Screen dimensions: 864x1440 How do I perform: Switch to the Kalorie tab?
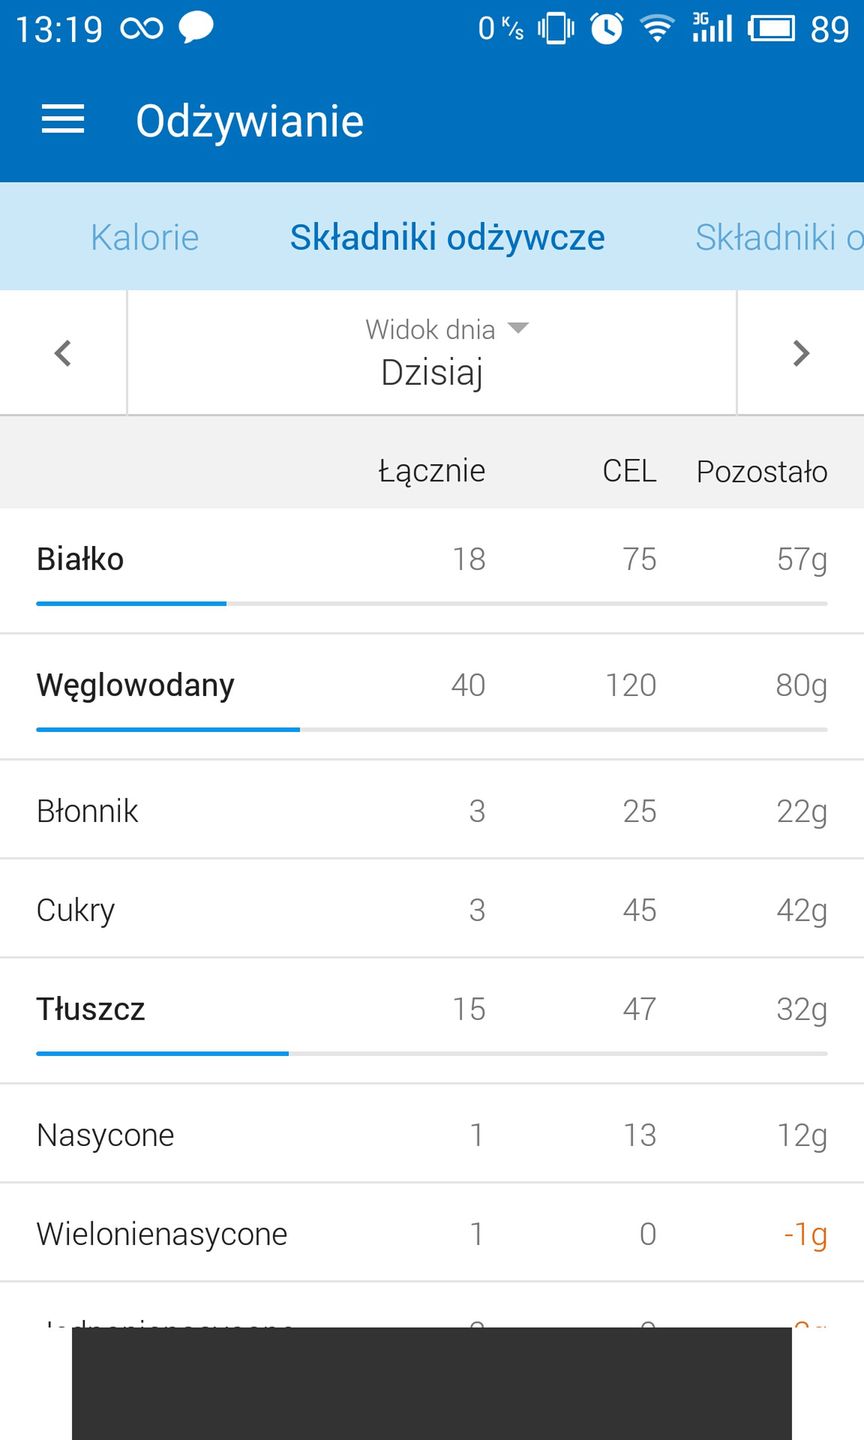click(x=145, y=237)
